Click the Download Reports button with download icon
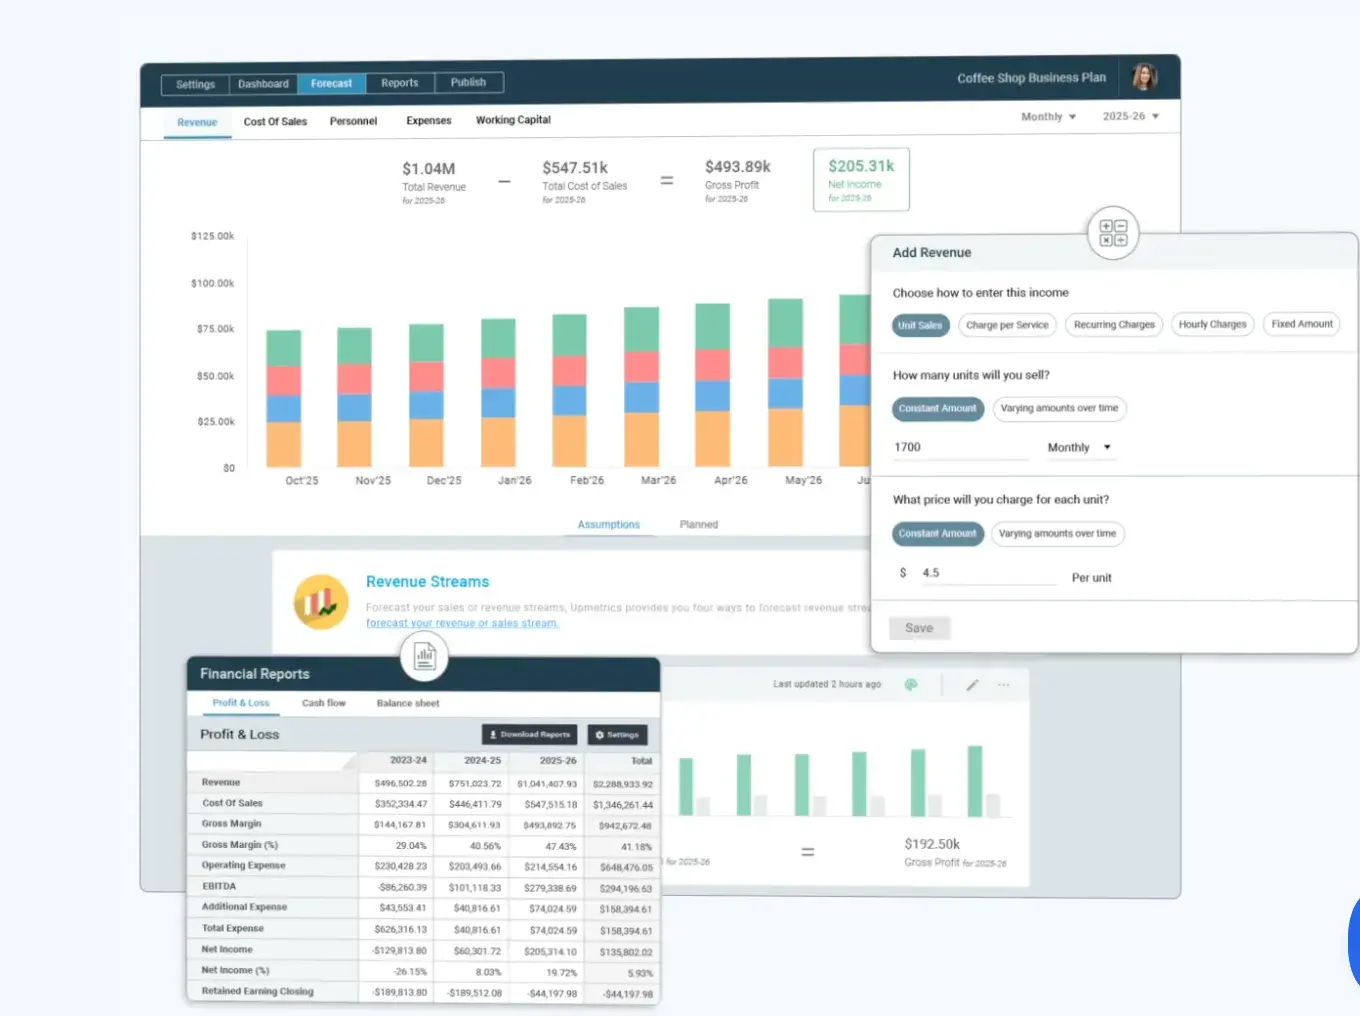This screenshot has width=1360, height=1016. coord(529,734)
